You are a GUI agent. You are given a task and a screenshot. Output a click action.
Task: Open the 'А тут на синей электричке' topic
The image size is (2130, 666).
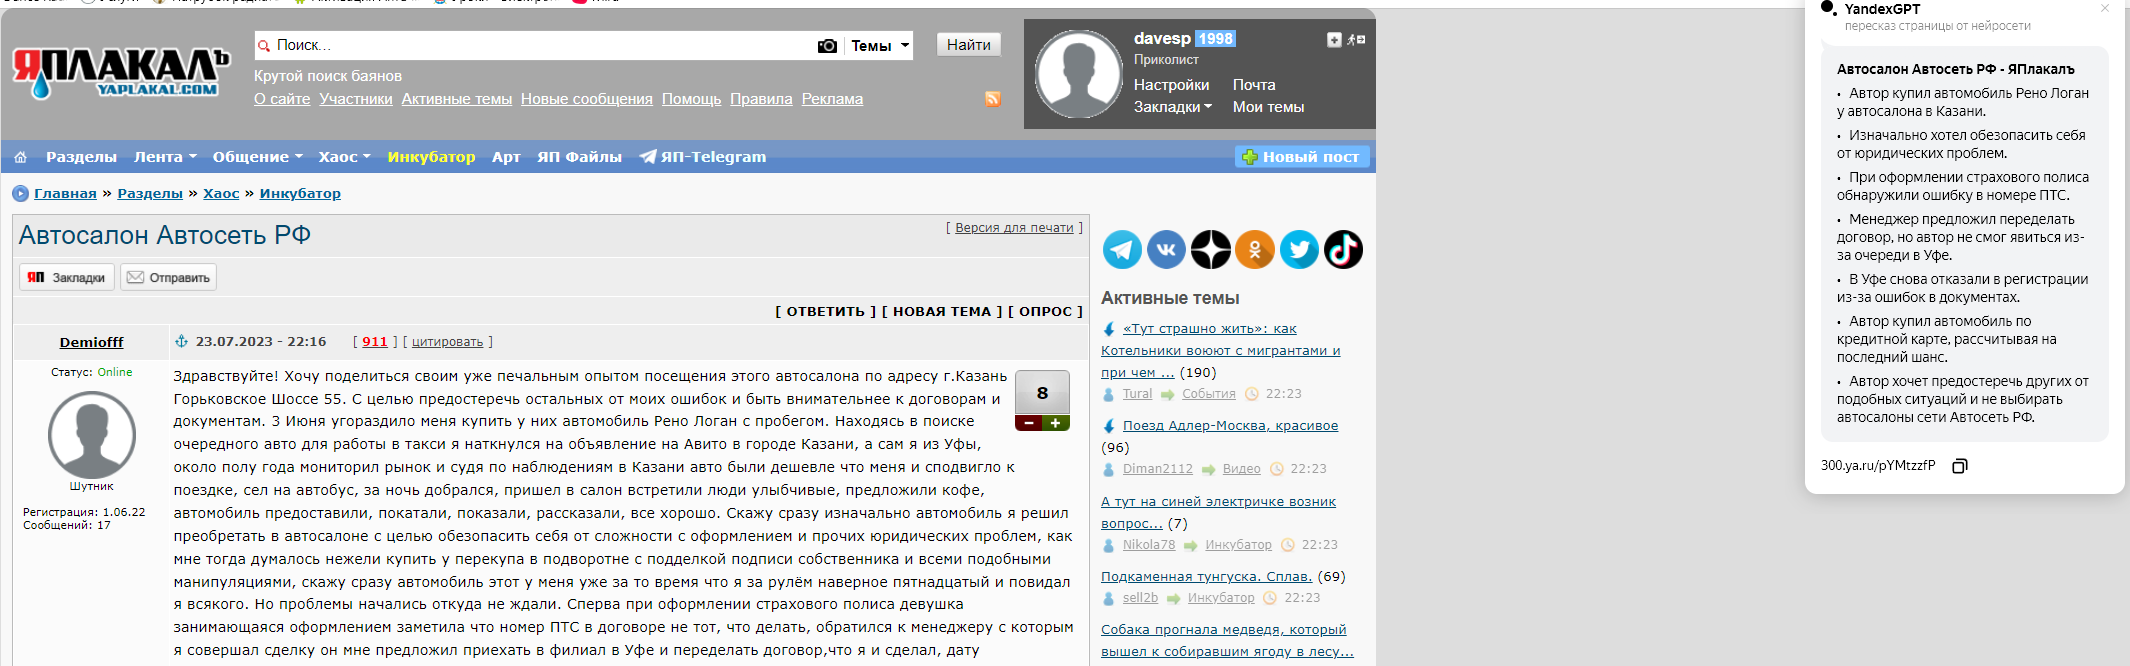point(1218,512)
